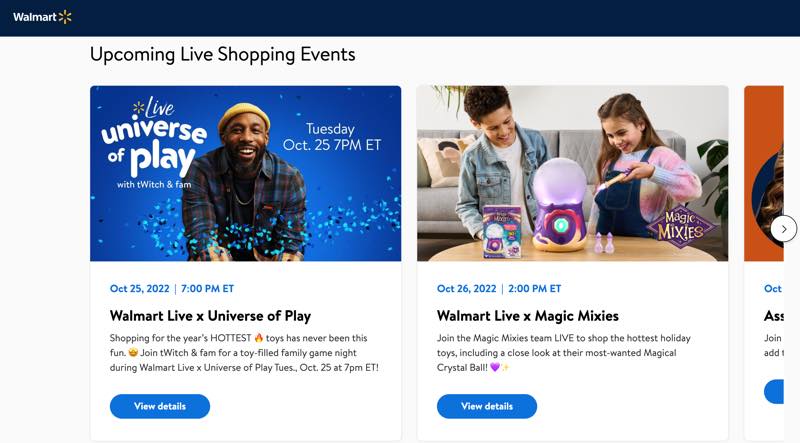
Task: View details for Universe of Play event
Action: (160, 406)
